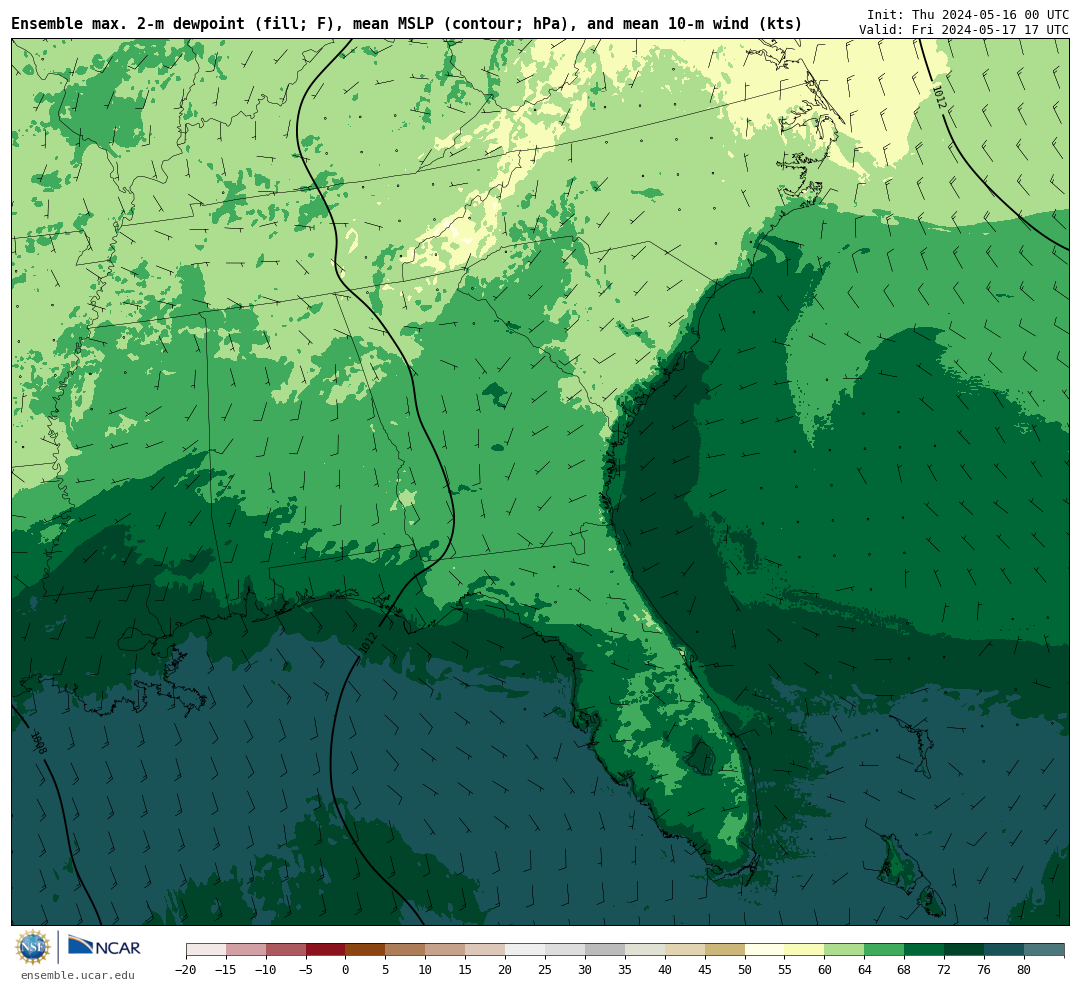Click the 1012 contour label near Florida panhandle

(x=369, y=642)
